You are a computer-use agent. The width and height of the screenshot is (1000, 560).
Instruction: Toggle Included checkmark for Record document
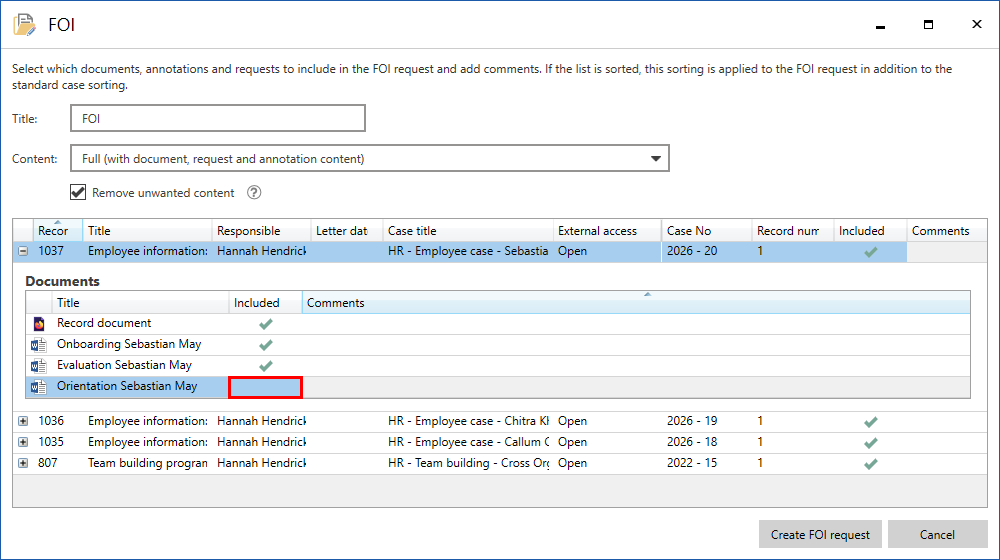265,324
